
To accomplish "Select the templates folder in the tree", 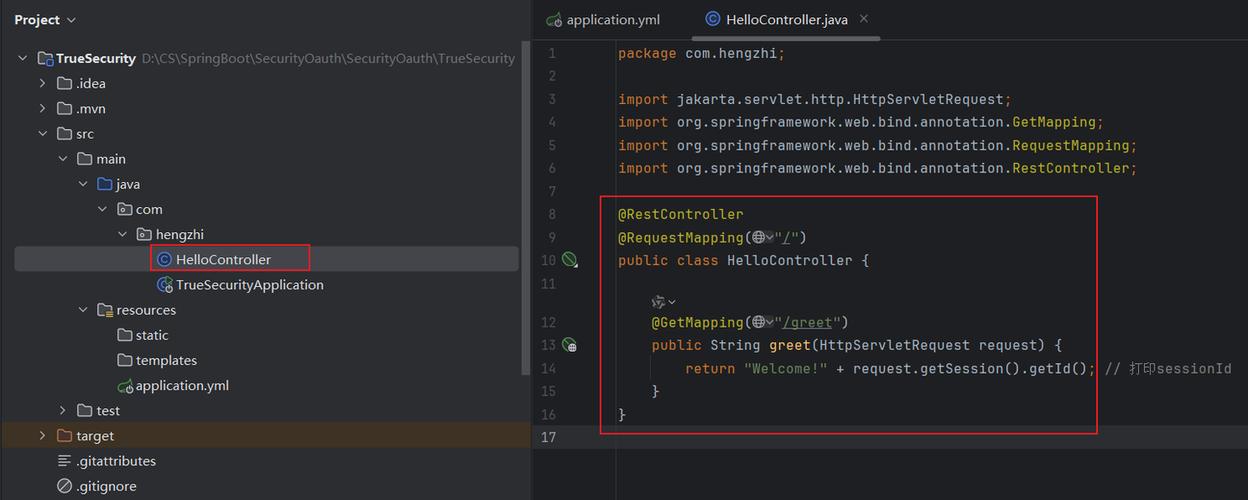I will pos(166,361).
